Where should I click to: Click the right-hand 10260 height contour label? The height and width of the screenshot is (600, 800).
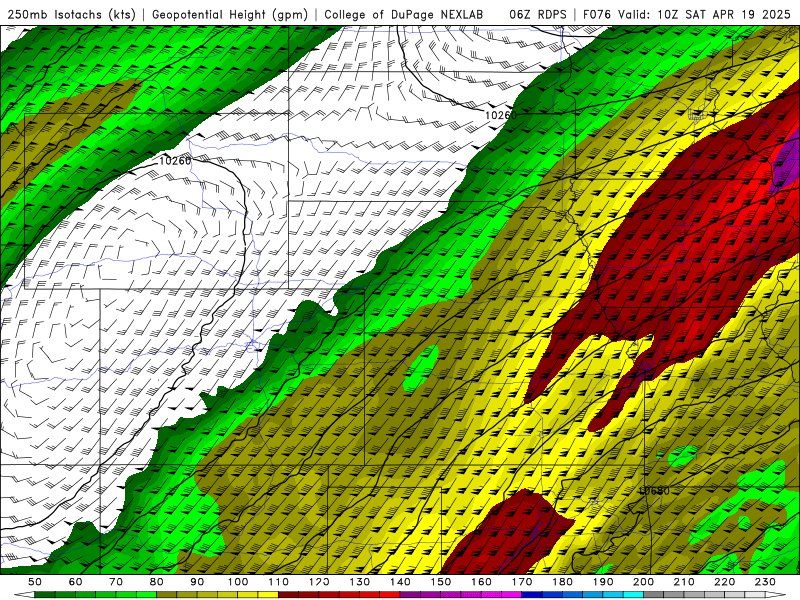(x=501, y=115)
